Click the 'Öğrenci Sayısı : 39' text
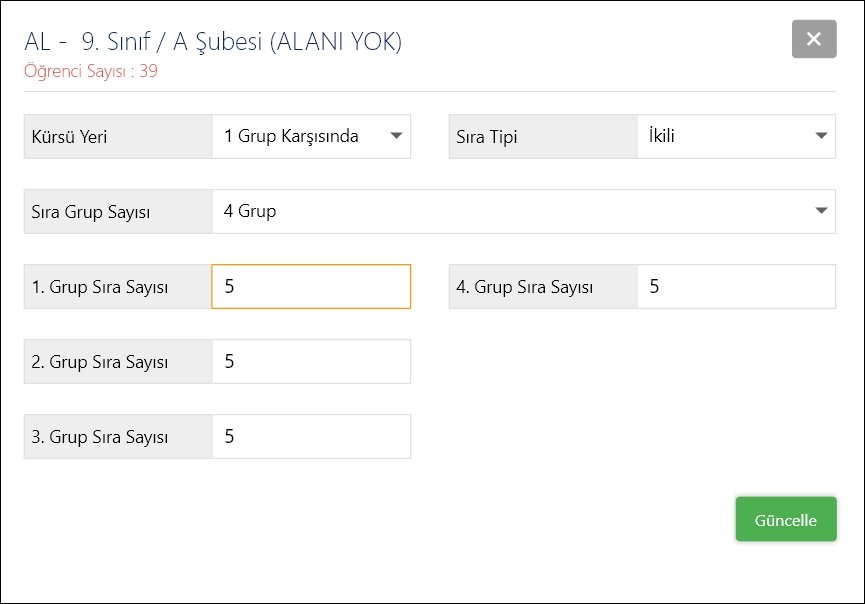865x604 pixels. [x=90, y=71]
